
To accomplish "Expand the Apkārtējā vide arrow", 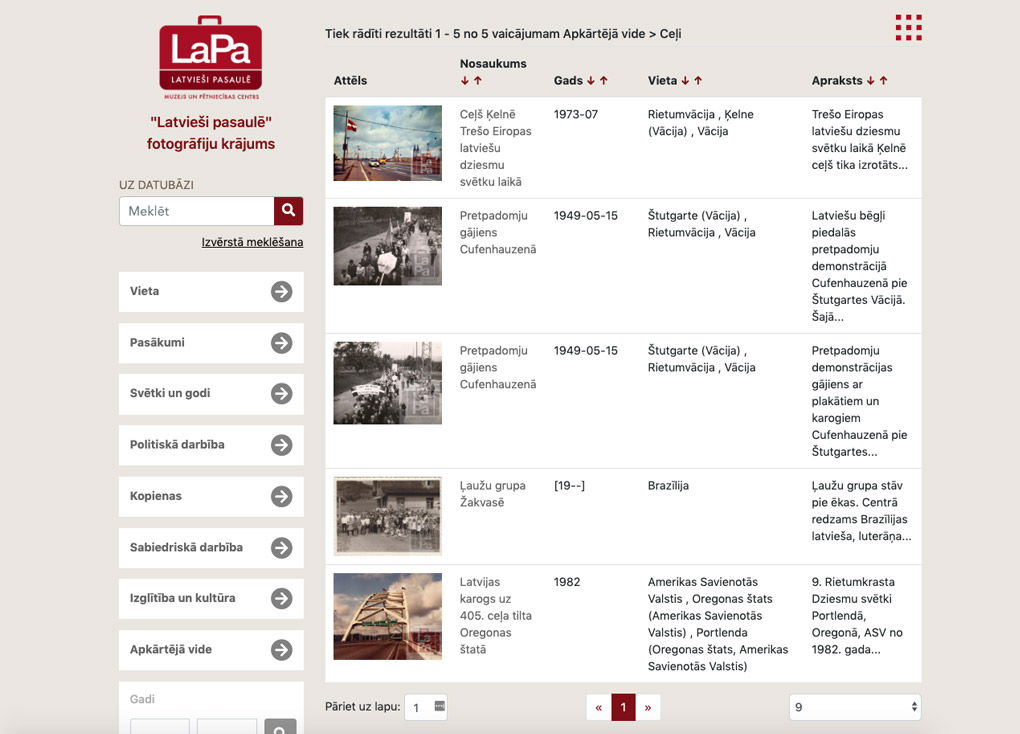I will point(282,650).
